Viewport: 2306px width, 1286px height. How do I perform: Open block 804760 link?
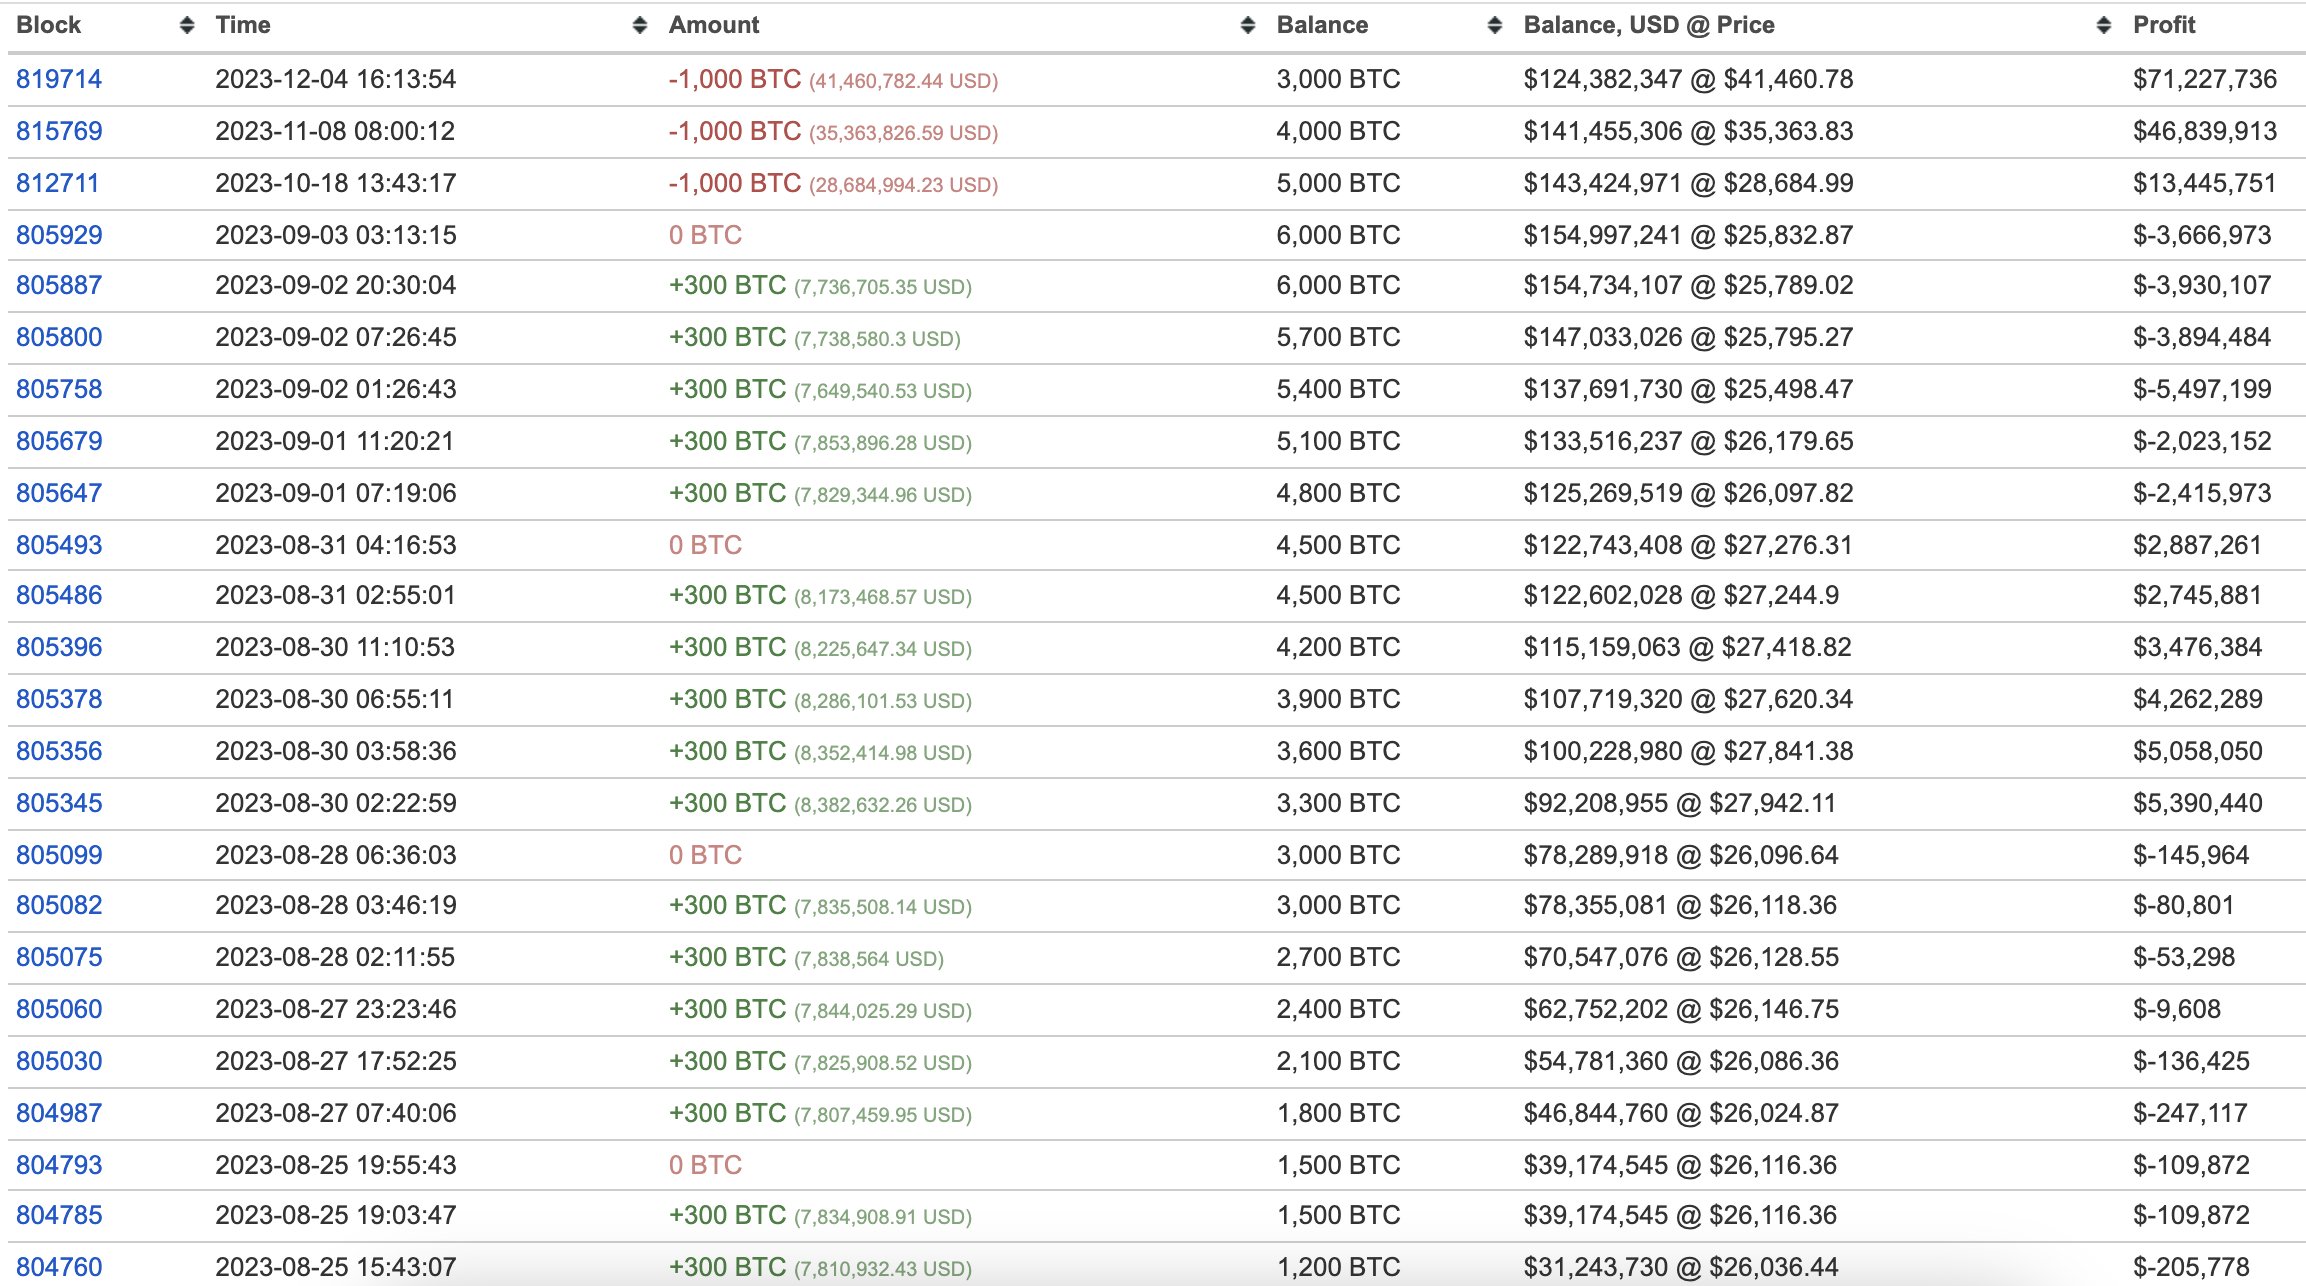tap(59, 1267)
